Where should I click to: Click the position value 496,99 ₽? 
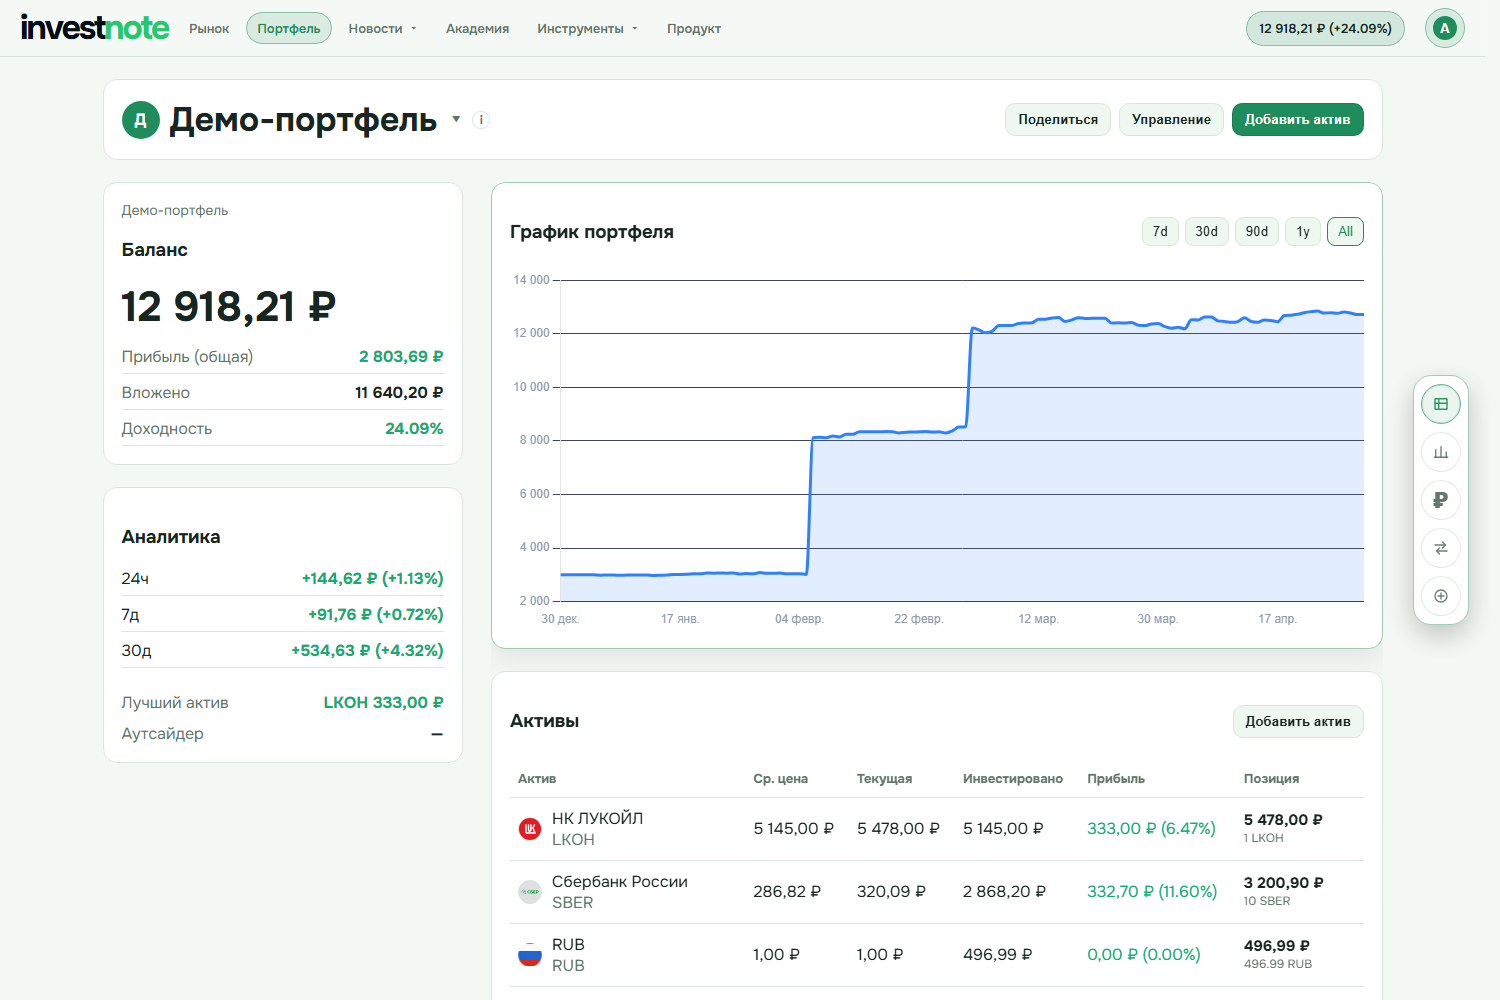click(1276, 946)
